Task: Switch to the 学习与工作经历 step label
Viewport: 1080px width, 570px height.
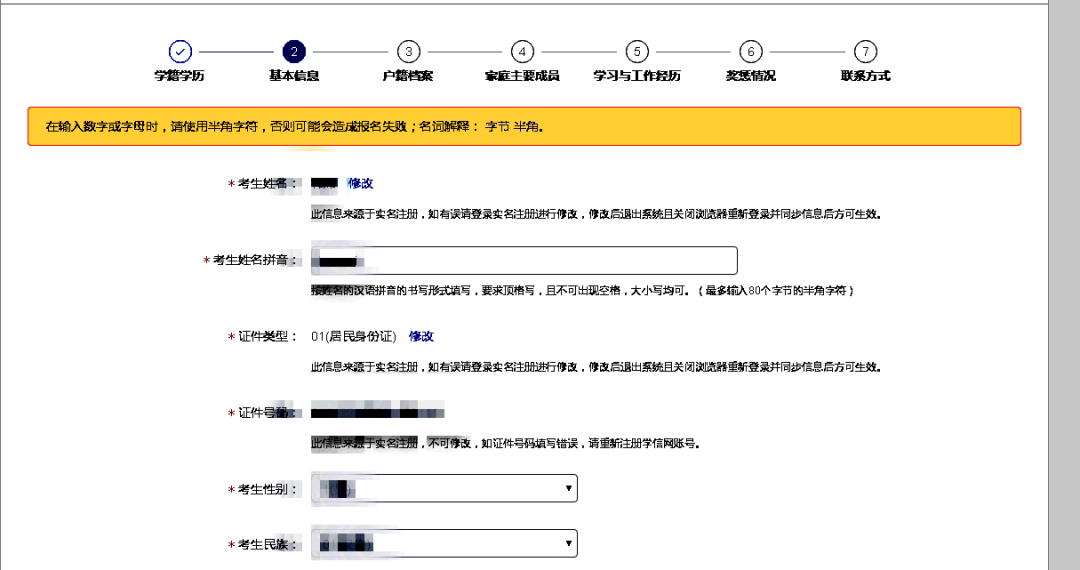Action: pos(637,76)
